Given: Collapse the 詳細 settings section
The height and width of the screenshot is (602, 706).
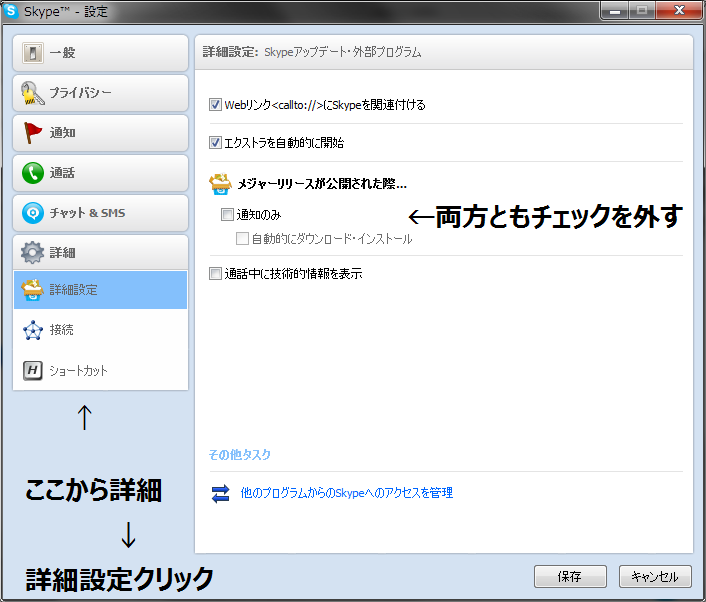Looking at the screenshot, I should click(x=100, y=253).
